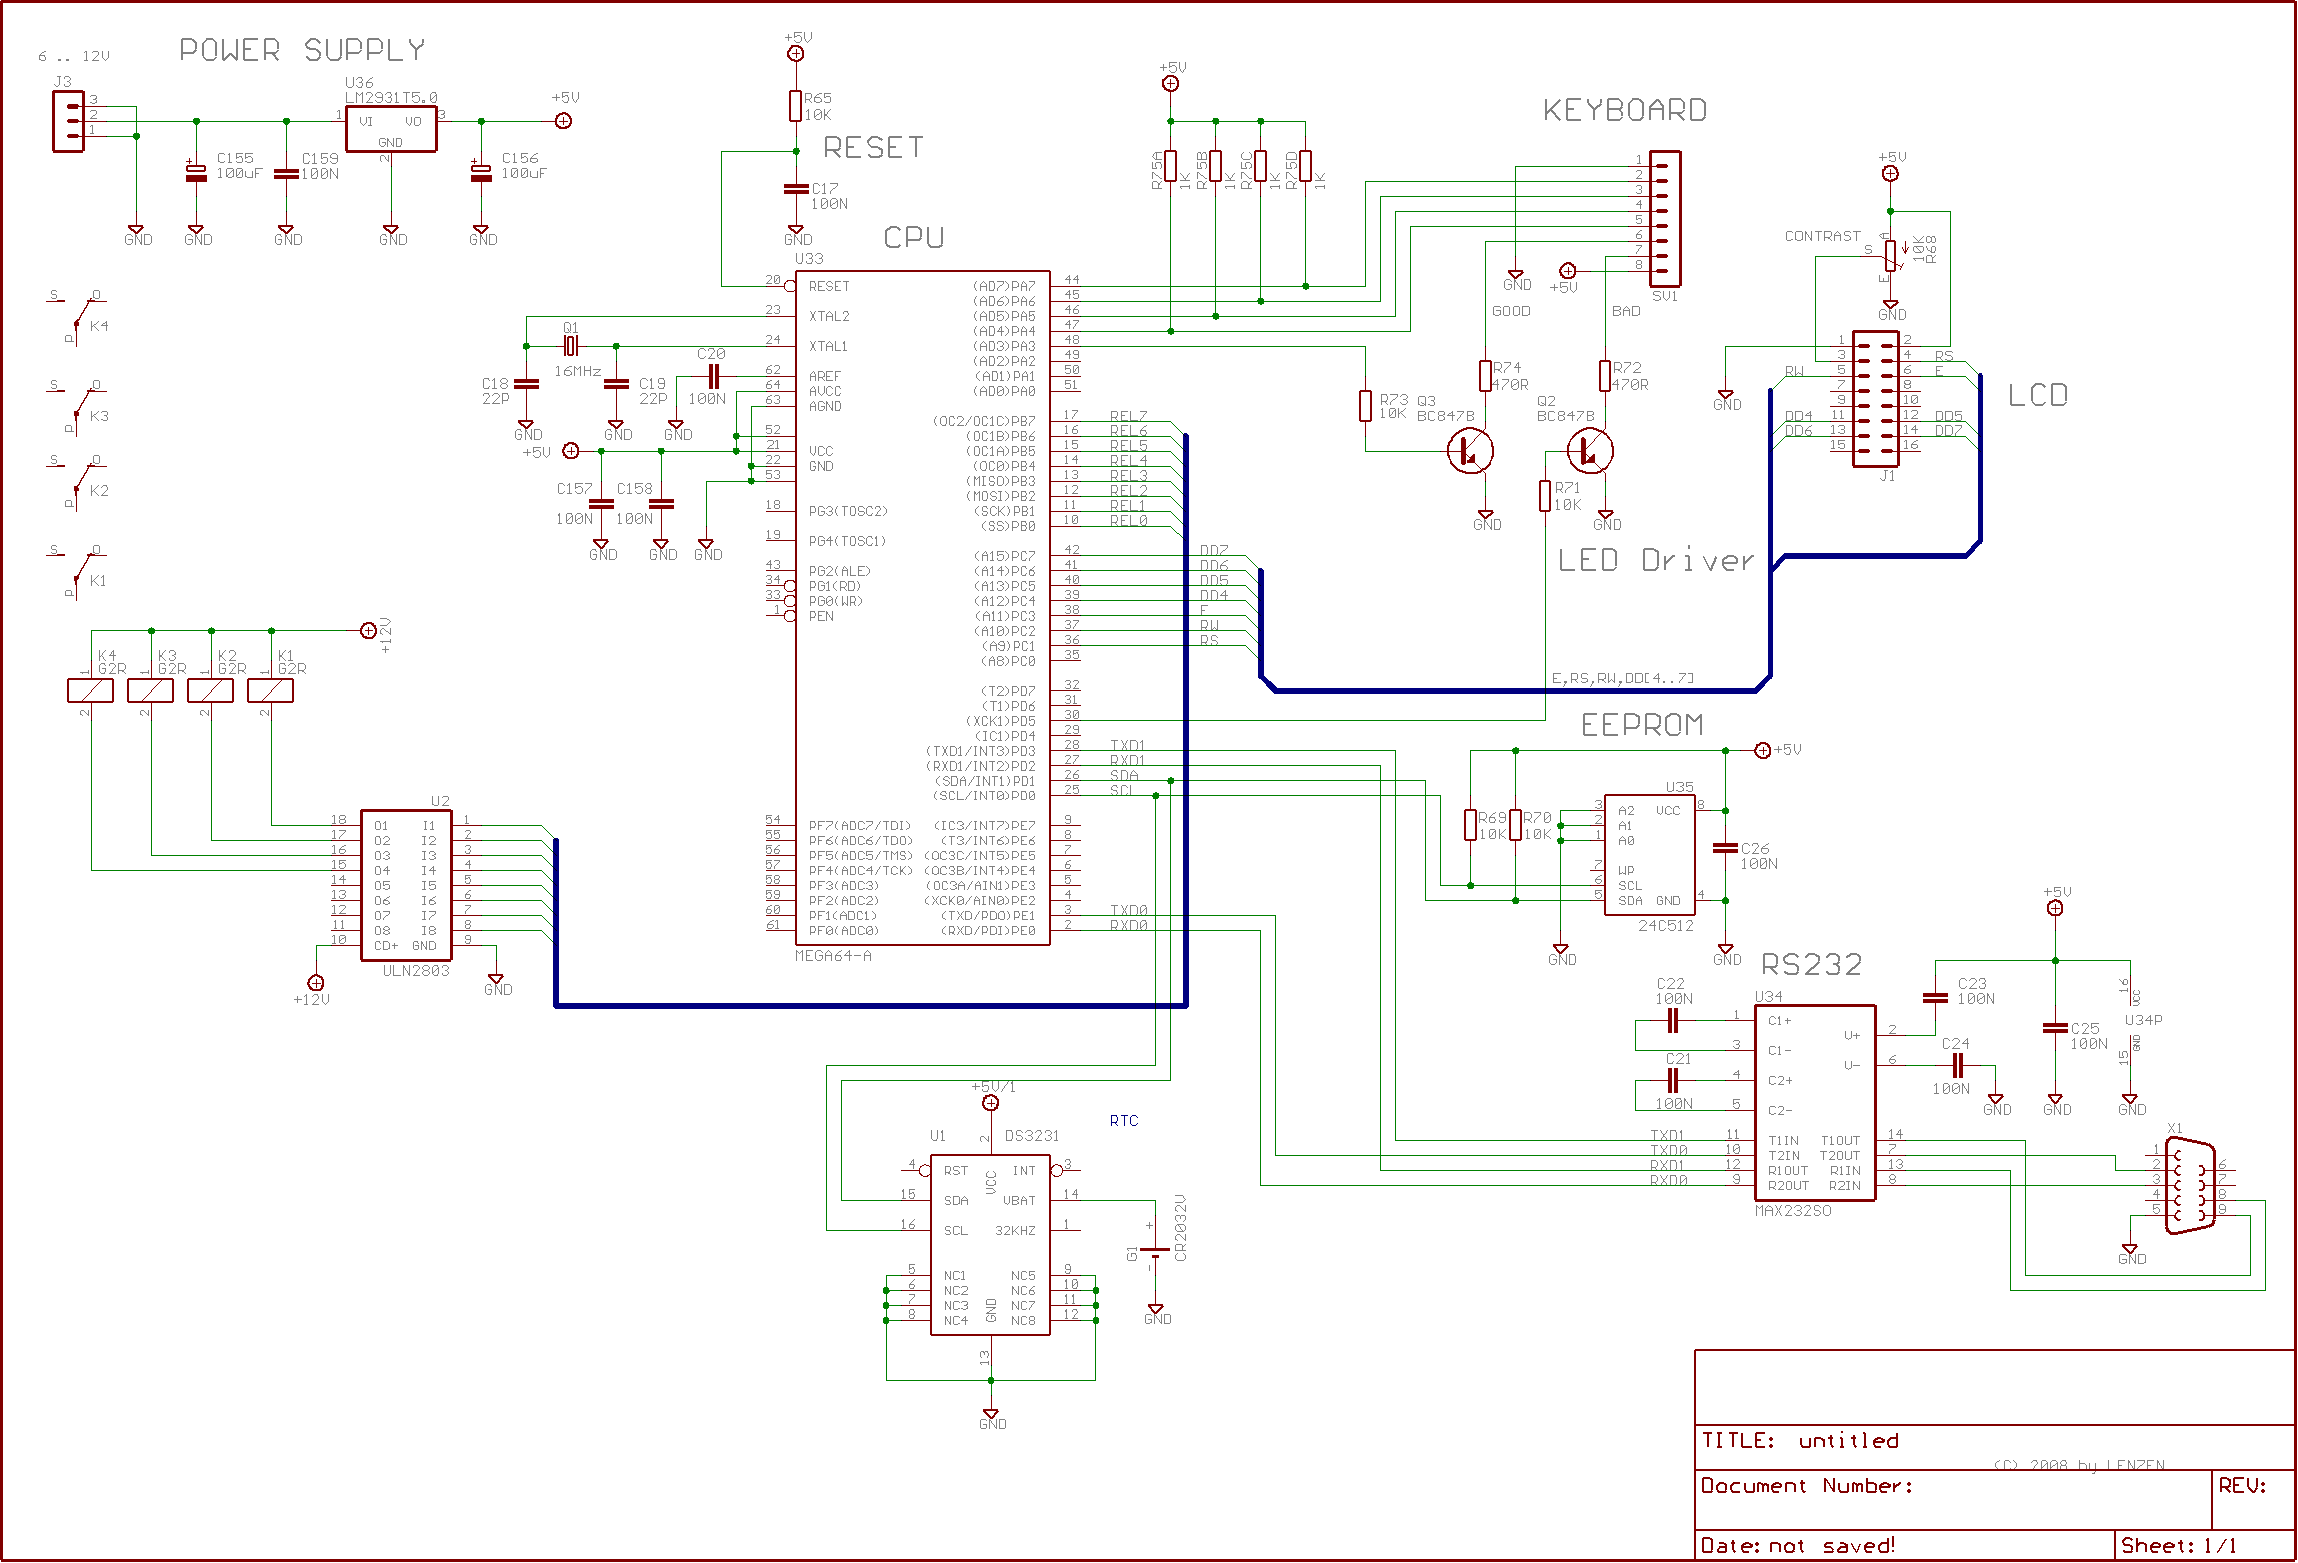Click the RS232 section heading
Image resolution: width=2298 pixels, height=1563 pixels.
(x=1812, y=965)
